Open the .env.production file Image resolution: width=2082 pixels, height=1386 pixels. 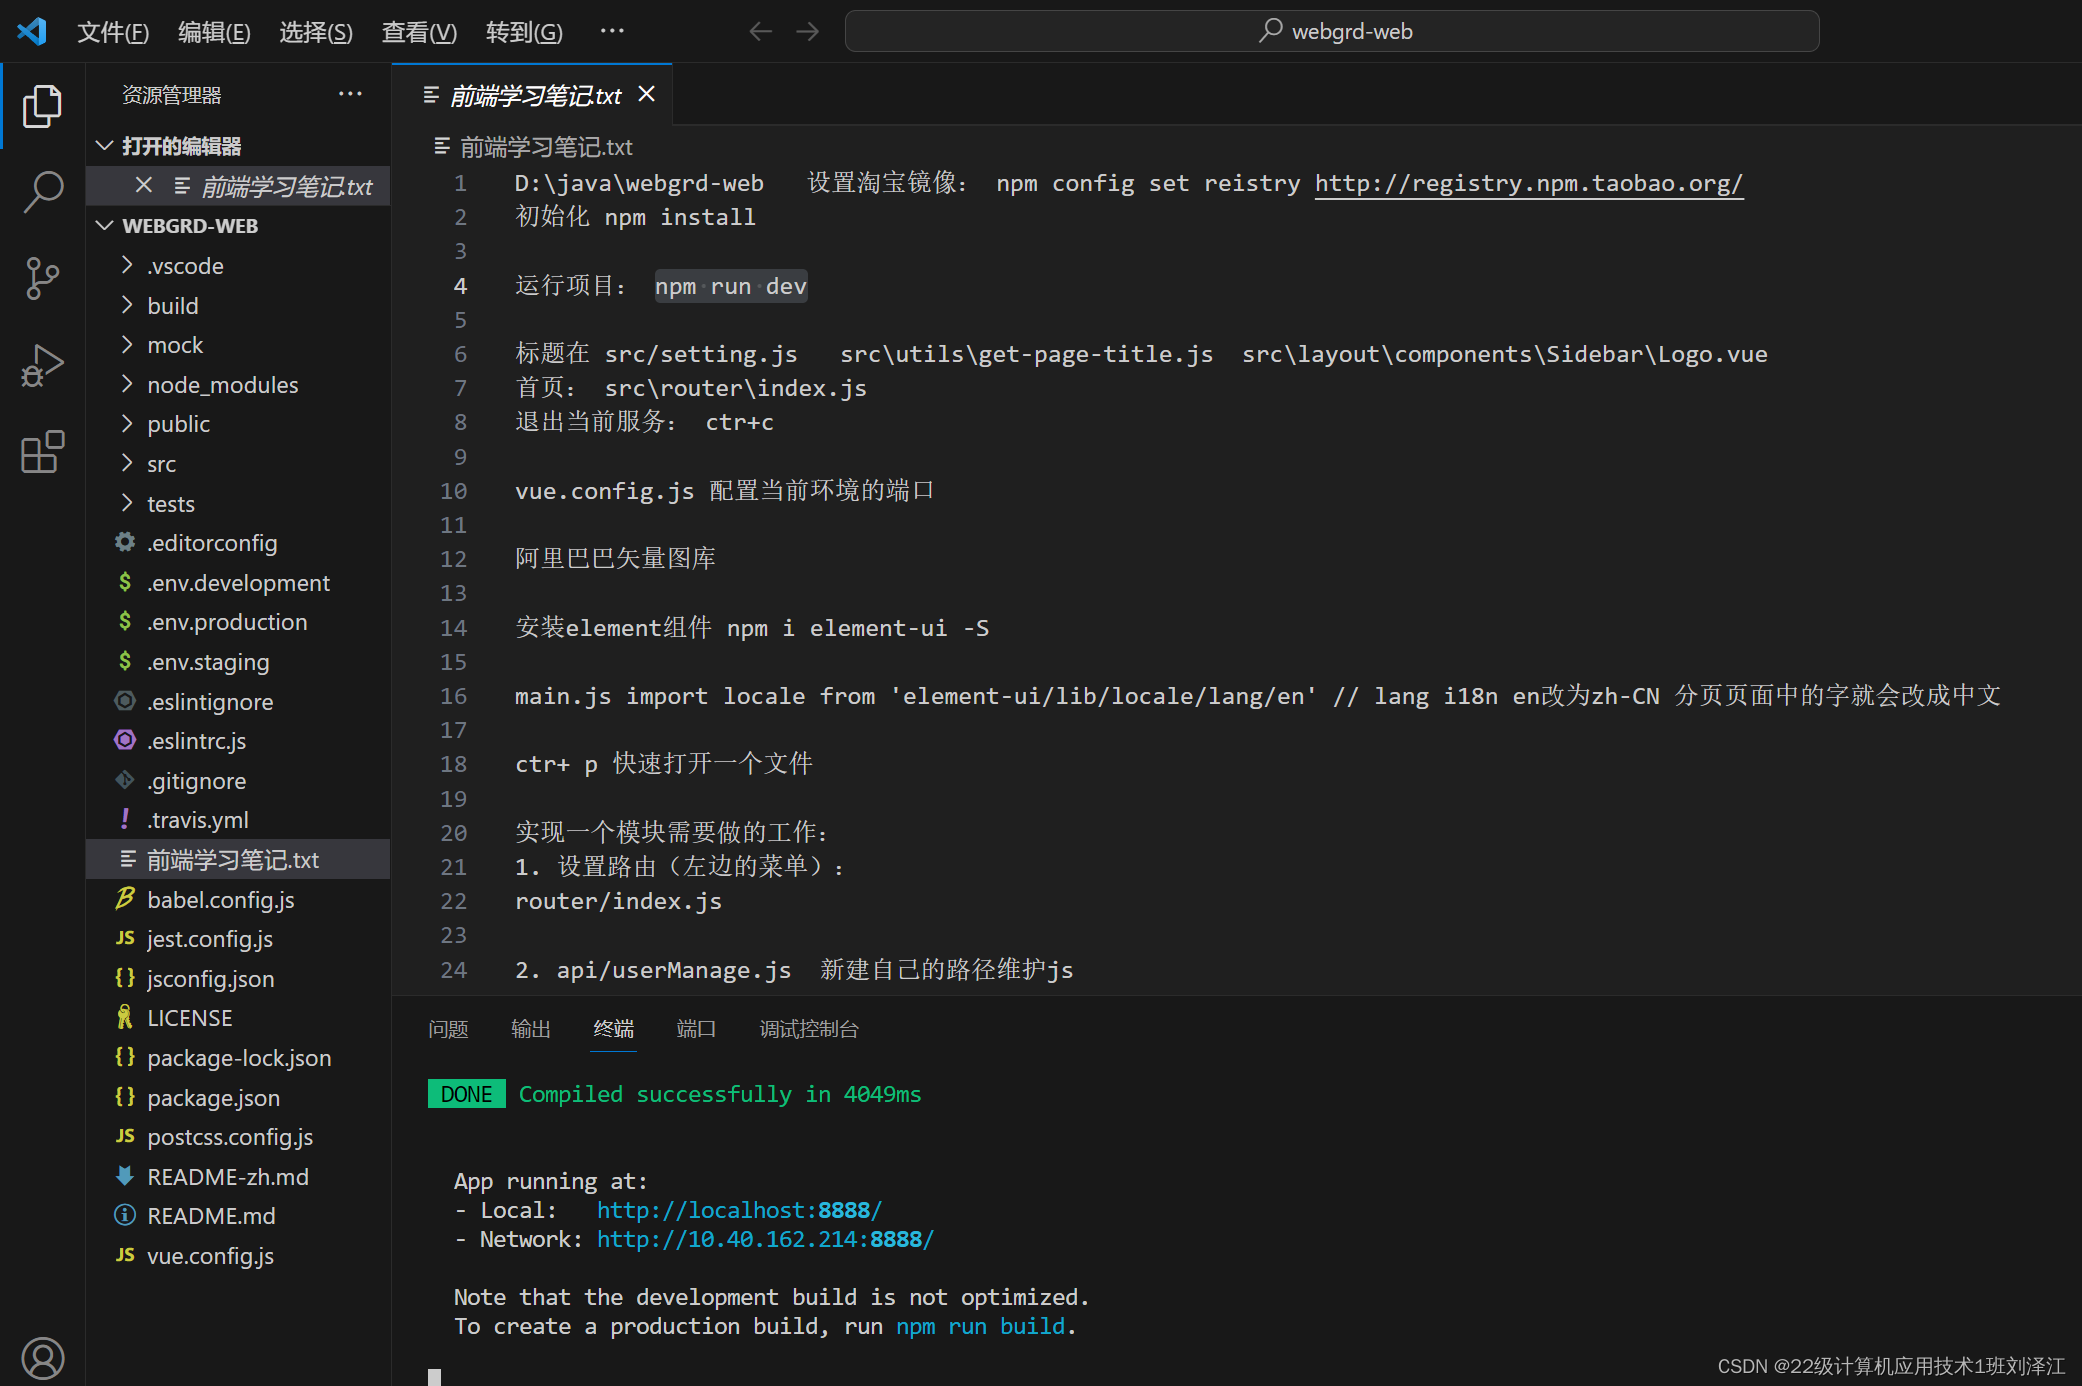(238, 622)
